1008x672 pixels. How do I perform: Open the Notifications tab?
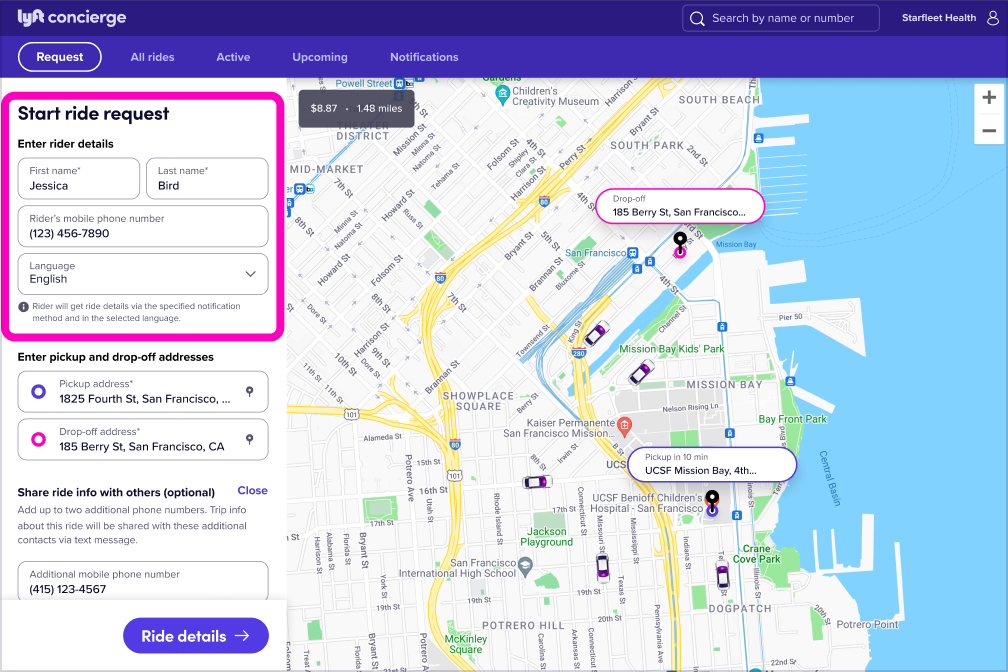(x=424, y=57)
